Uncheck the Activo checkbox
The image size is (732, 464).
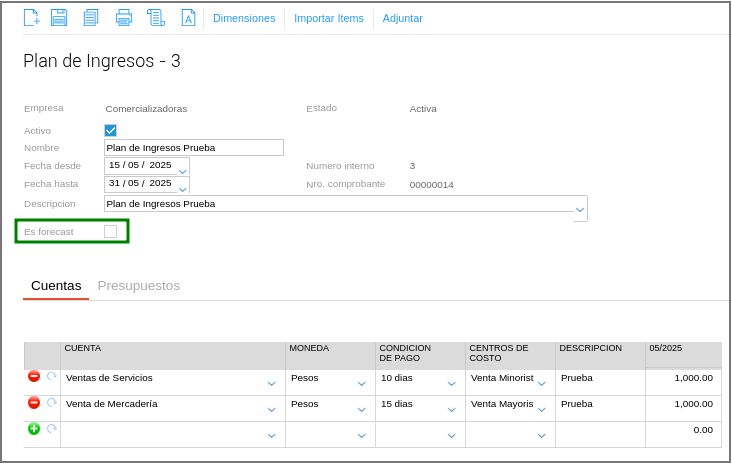(x=111, y=130)
